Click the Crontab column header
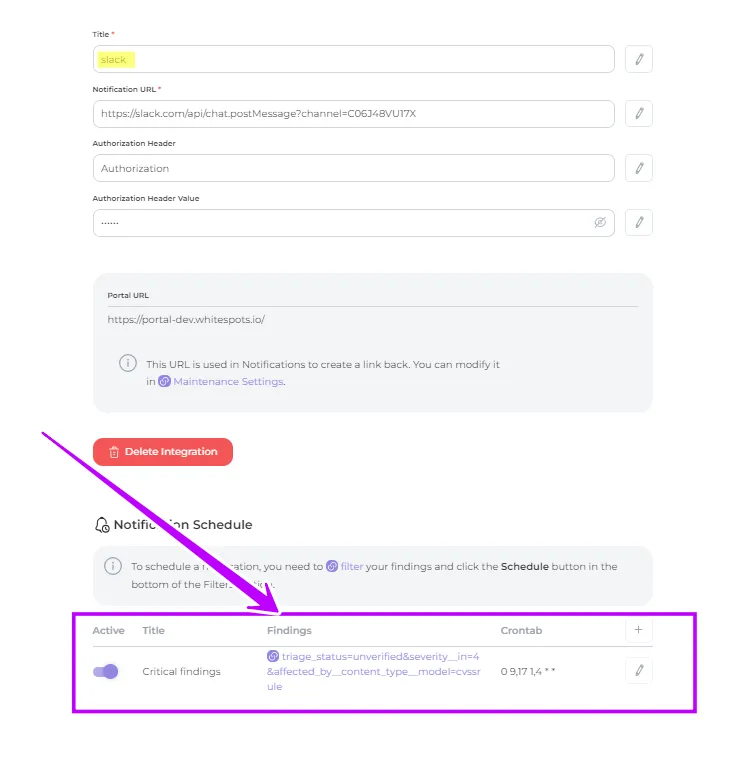This screenshot has height=776, width=746. point(522,631)
